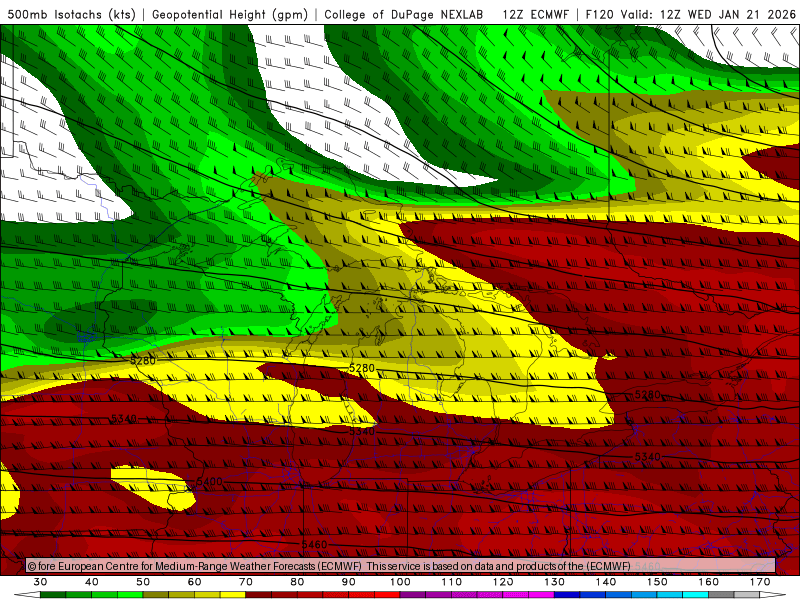Screen dimensions: 800x600
Task: Click the 70 value on the isotach scale
Action: pos(246,582)
